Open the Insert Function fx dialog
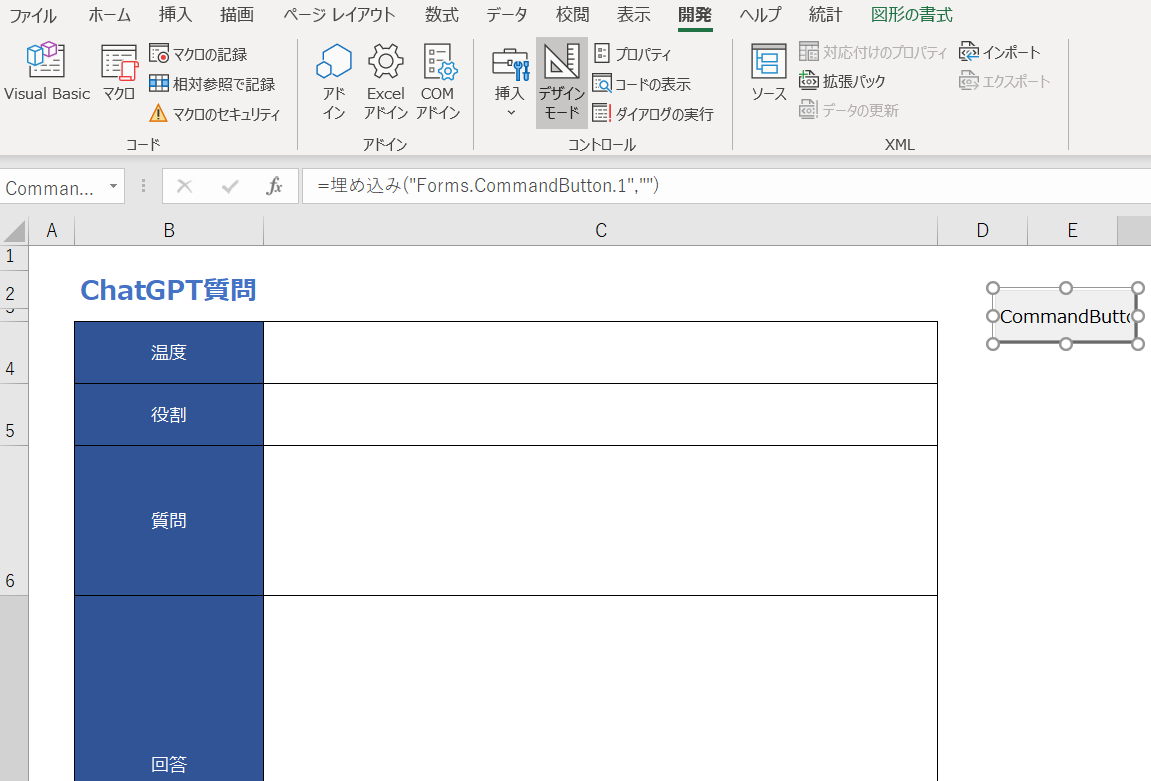 [274, 186]
